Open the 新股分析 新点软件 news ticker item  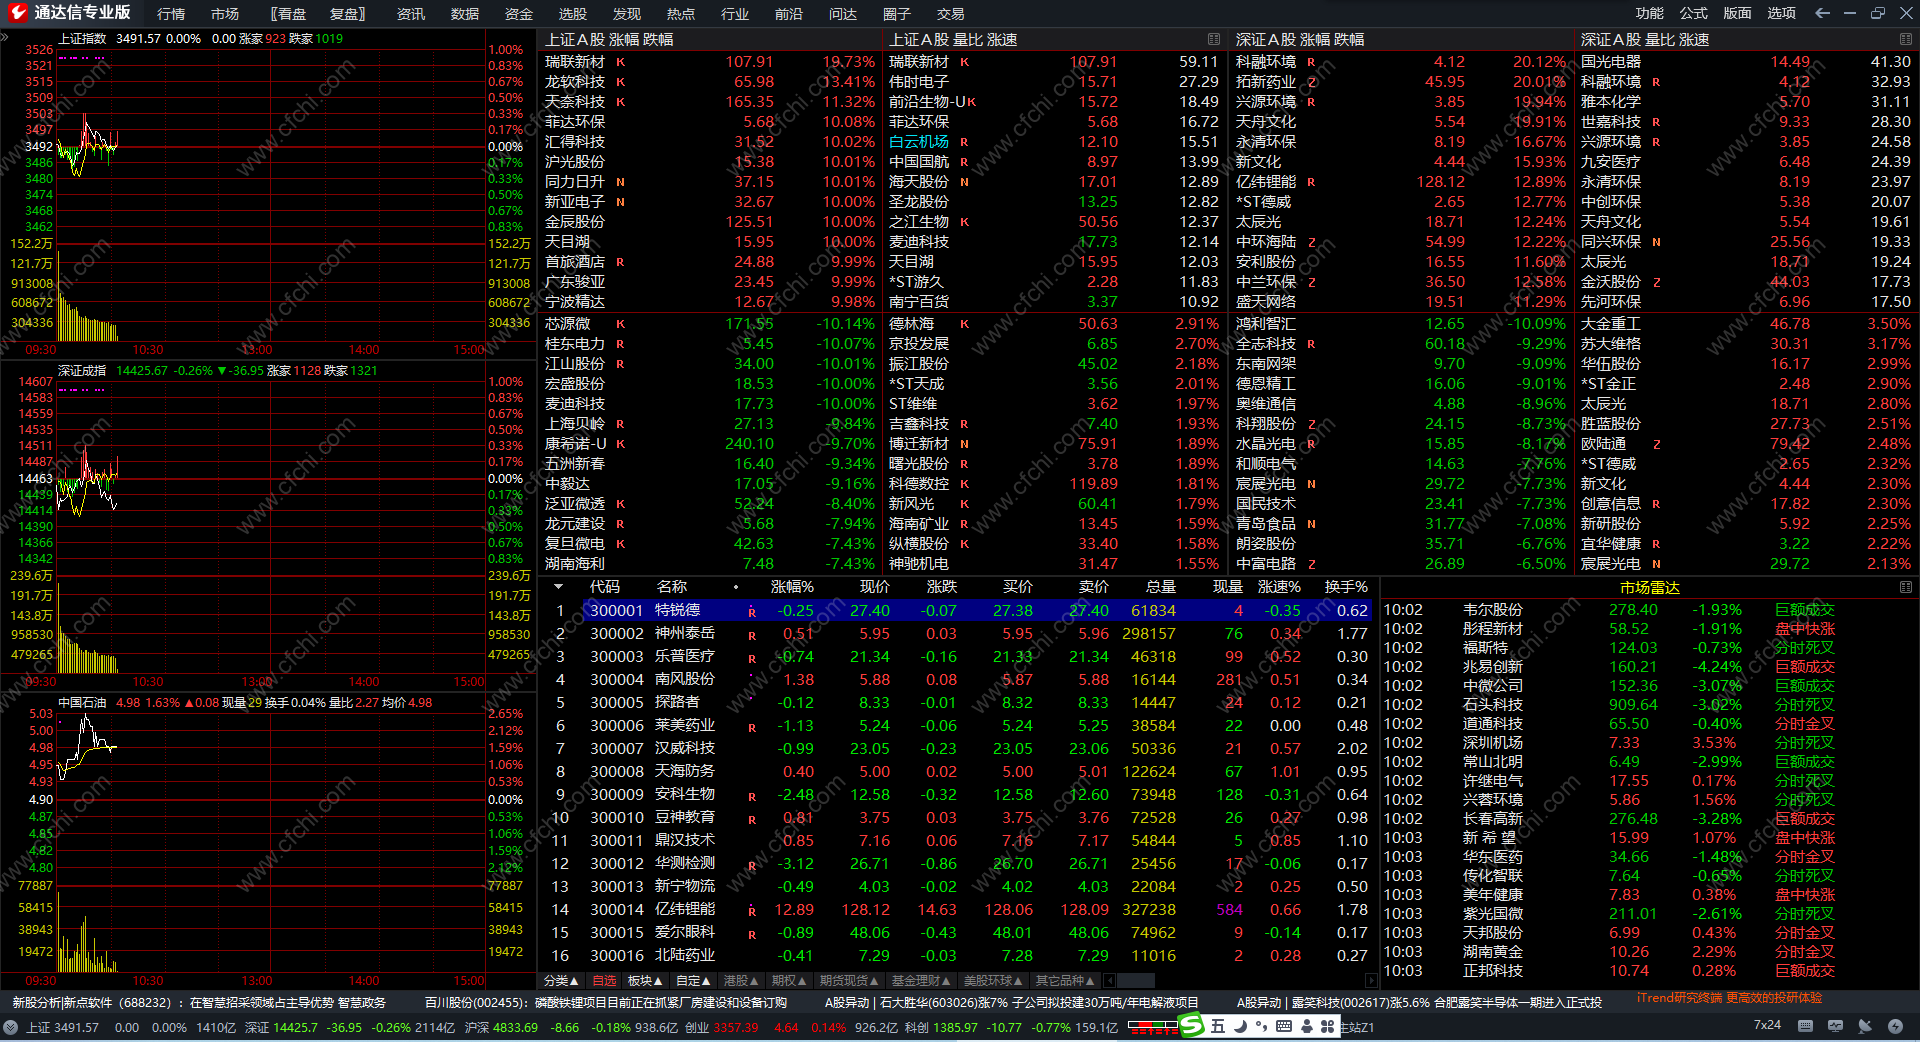click(199, 1002)
